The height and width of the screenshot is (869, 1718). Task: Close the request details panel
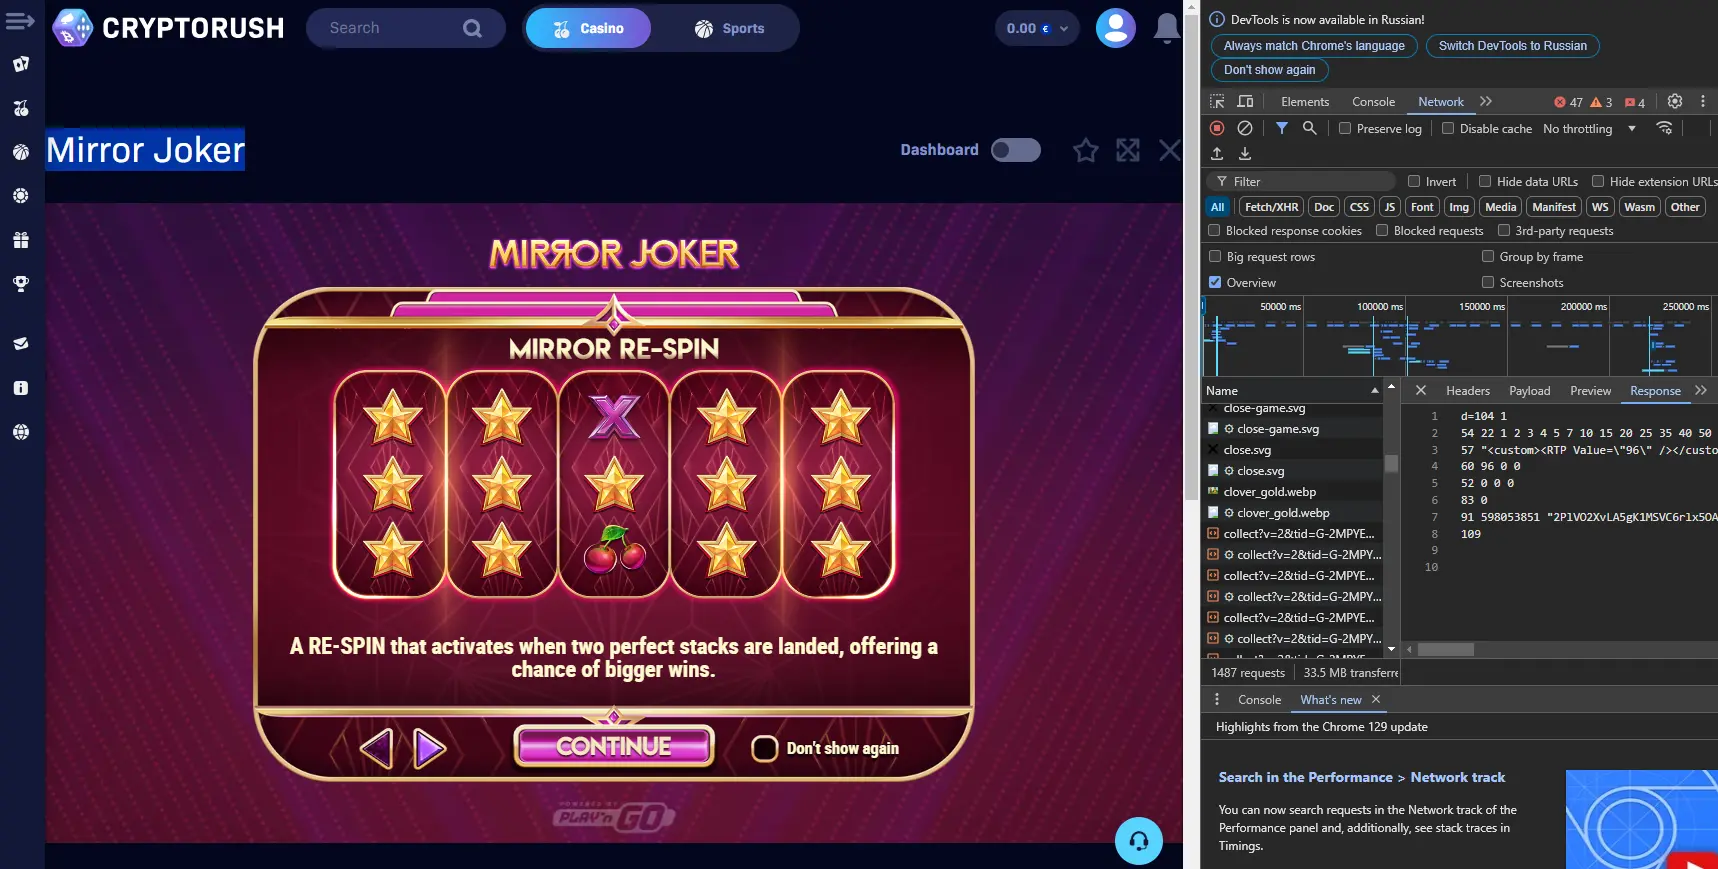pos(1421,391)
